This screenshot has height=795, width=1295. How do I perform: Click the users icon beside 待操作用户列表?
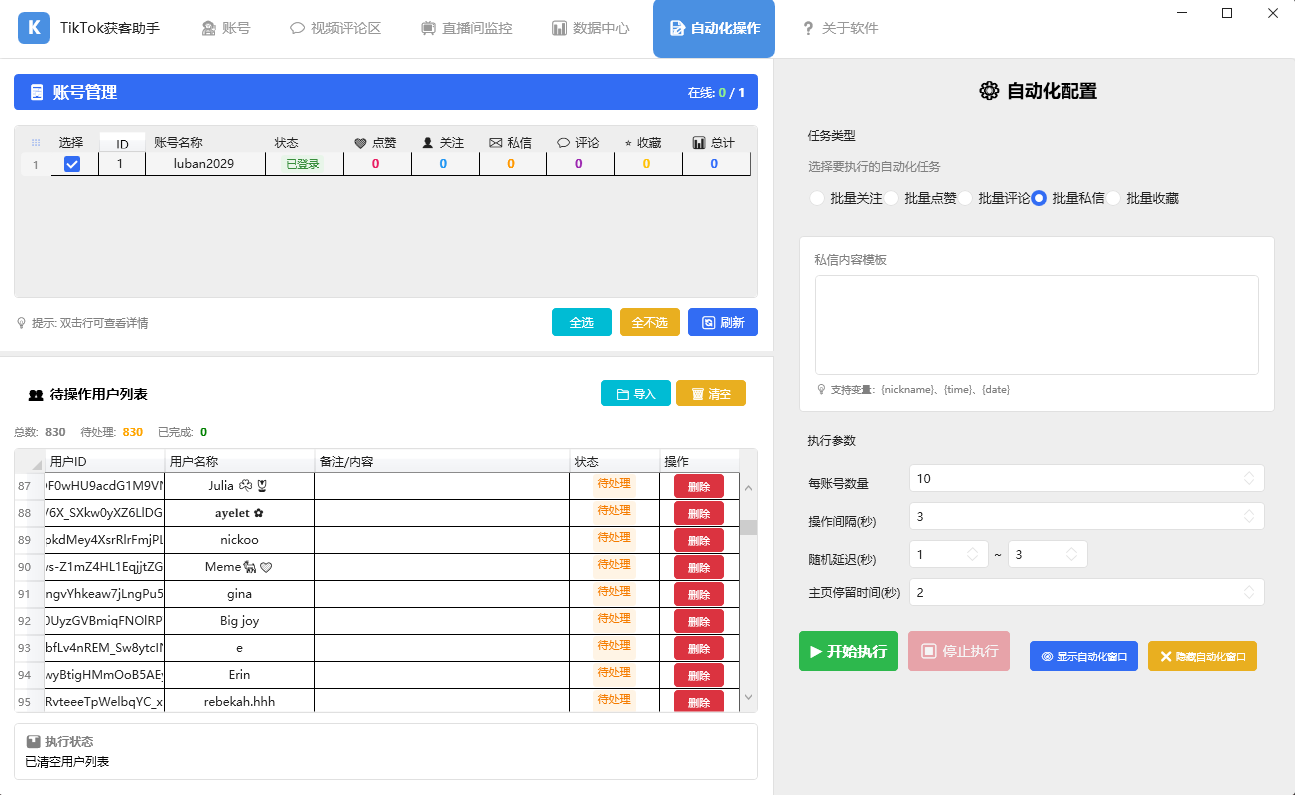(x=36, y=395)
